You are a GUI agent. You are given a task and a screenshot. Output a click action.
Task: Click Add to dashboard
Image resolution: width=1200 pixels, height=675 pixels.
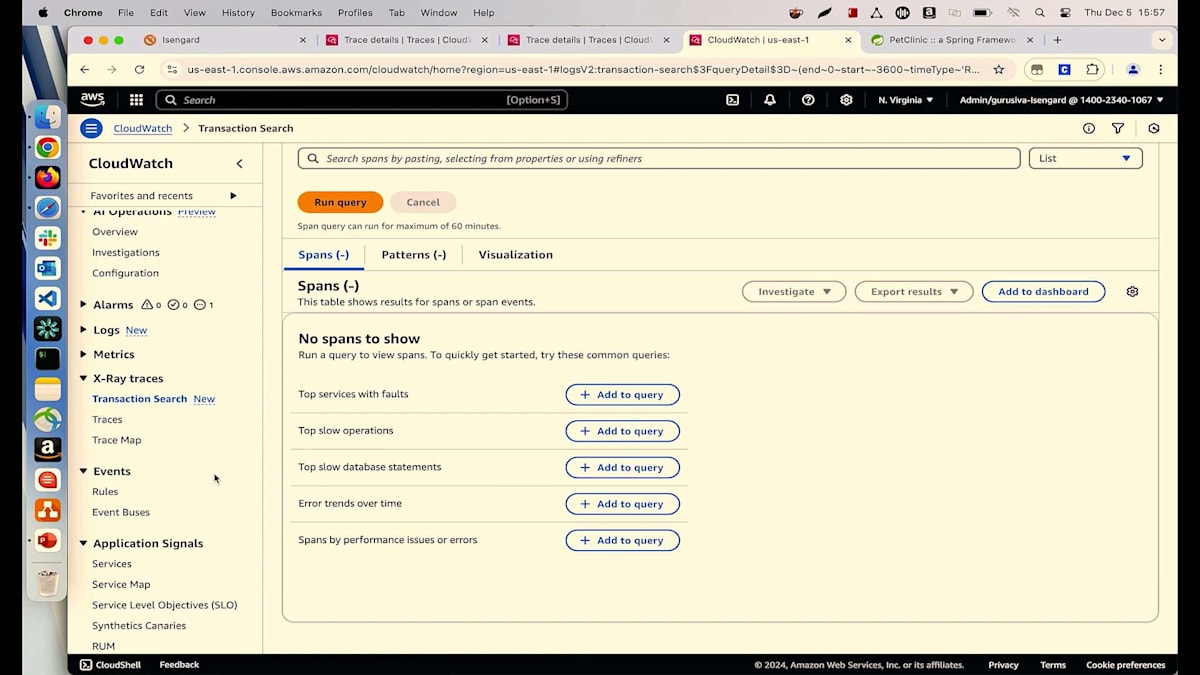click(x=1043, y=291)
